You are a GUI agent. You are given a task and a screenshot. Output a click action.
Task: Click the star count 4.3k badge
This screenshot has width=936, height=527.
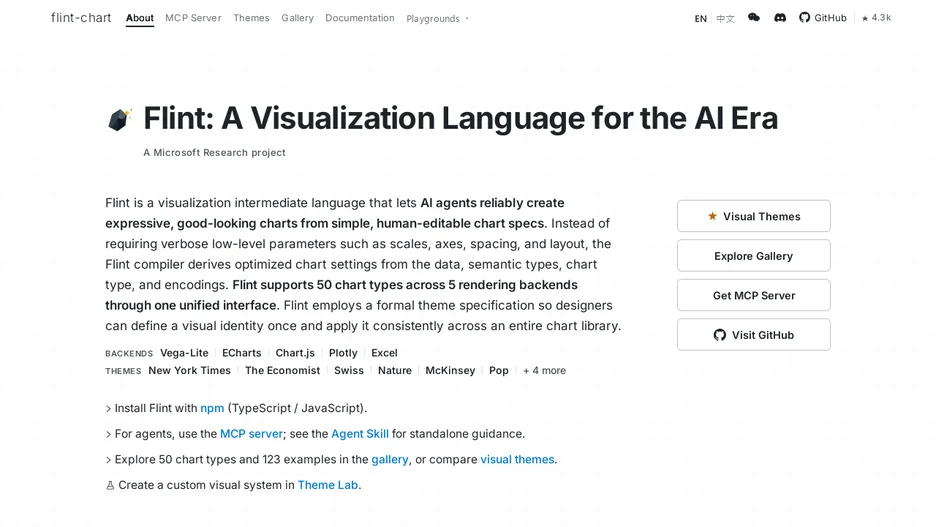[x=876, y=18]
